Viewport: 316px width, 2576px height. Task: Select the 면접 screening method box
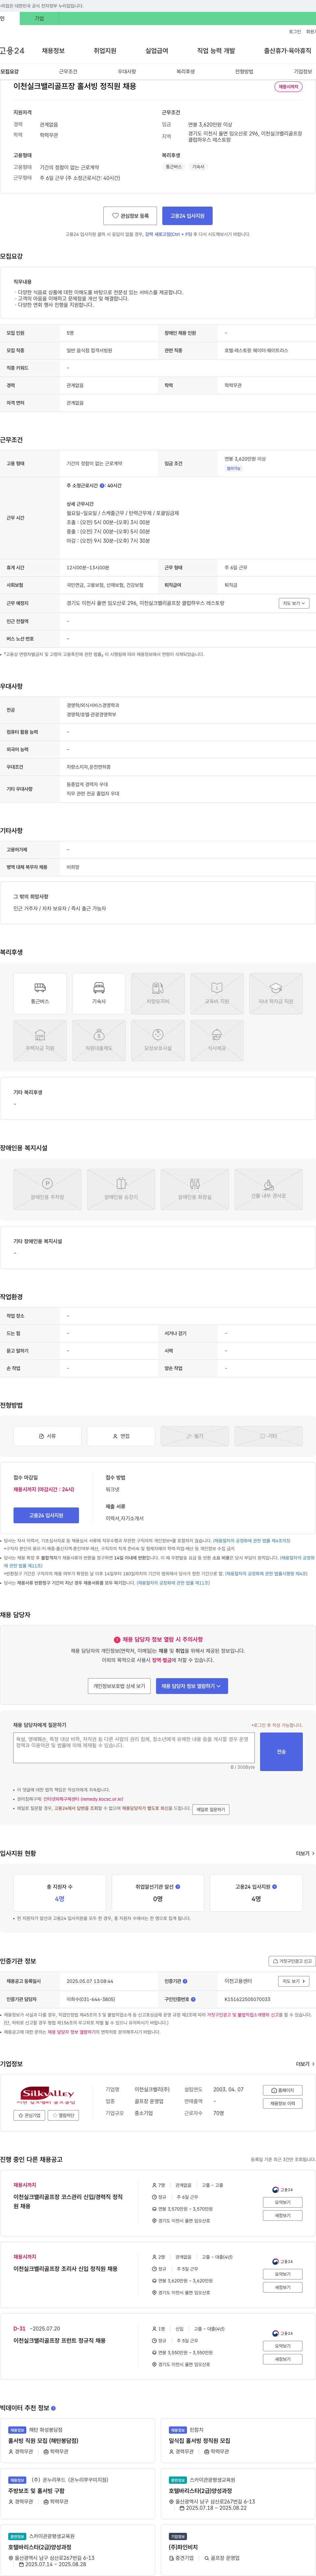tap(121, 1436)
